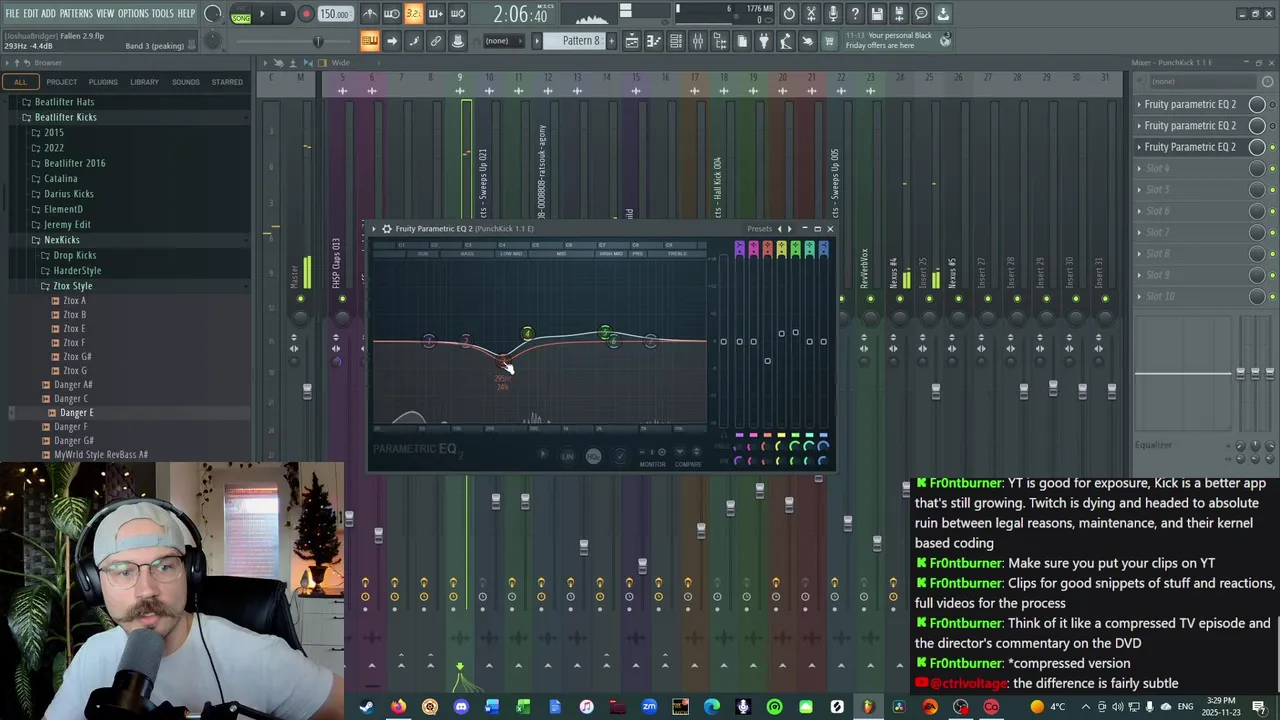
Task: Switch browser to PLUGINS tab
Action: pos(103,82)
